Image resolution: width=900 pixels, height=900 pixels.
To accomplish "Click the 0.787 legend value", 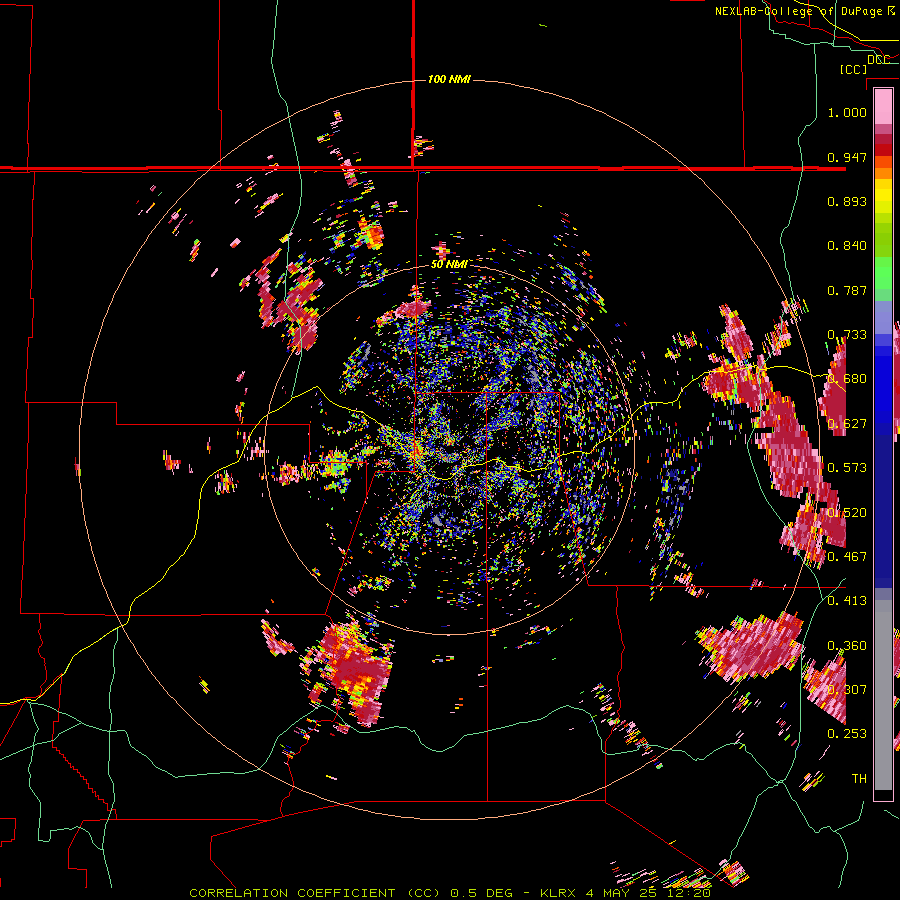I will tap(847, 290).
